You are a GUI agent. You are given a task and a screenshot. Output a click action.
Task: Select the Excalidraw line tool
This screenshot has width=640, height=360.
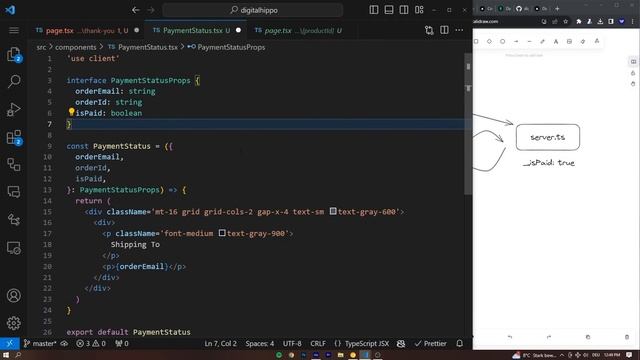[529, 41]
